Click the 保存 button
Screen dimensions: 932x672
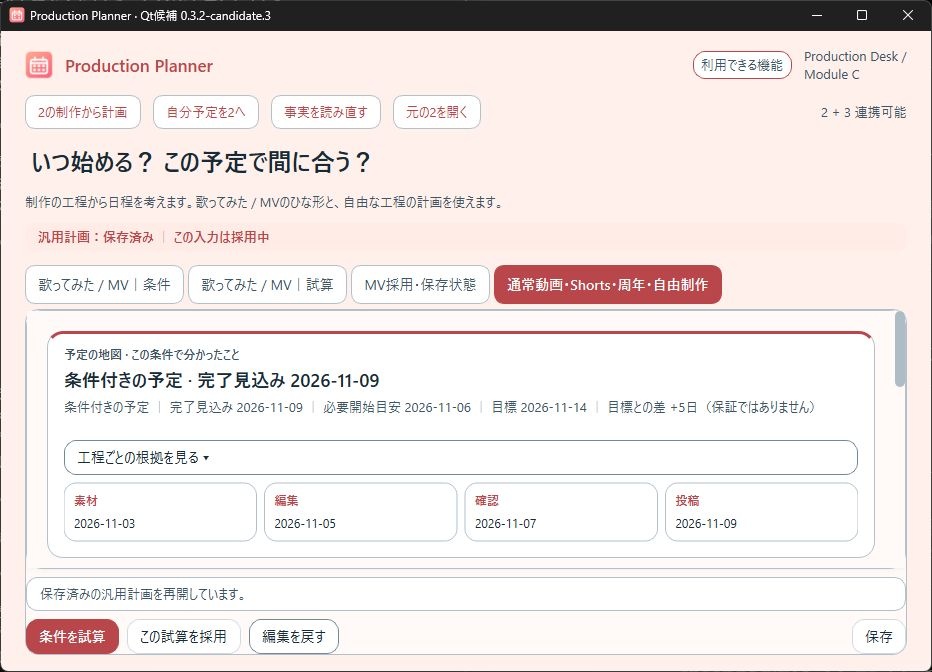(x=879, y=636)
